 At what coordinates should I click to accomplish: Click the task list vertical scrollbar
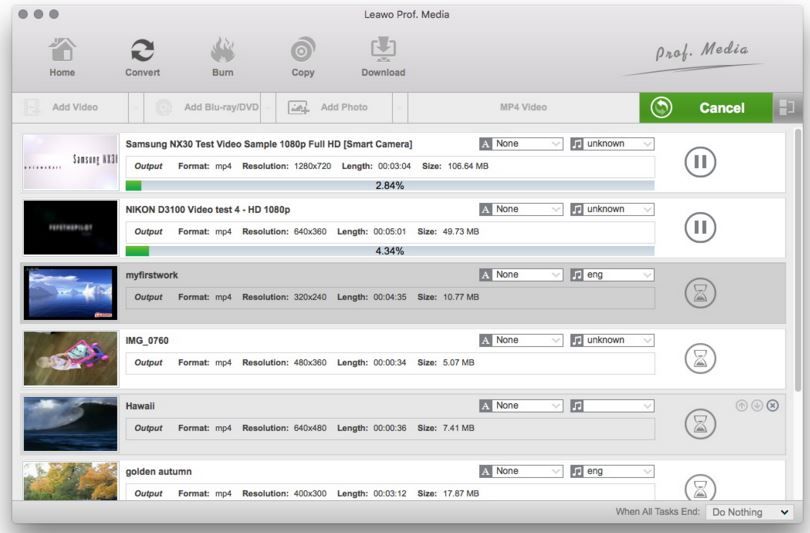[798, 258]
